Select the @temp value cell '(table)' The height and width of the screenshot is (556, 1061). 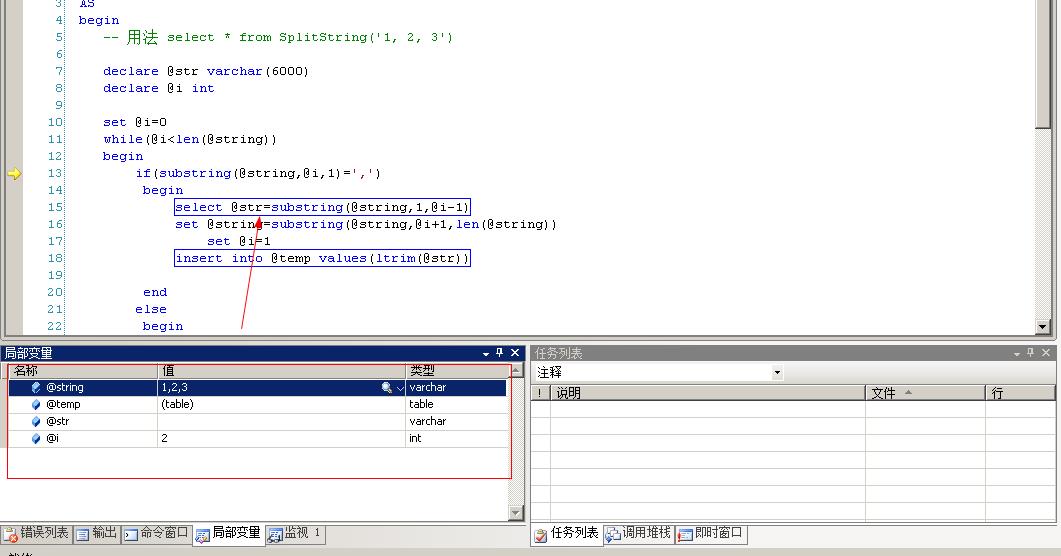(x=281, y=404)
